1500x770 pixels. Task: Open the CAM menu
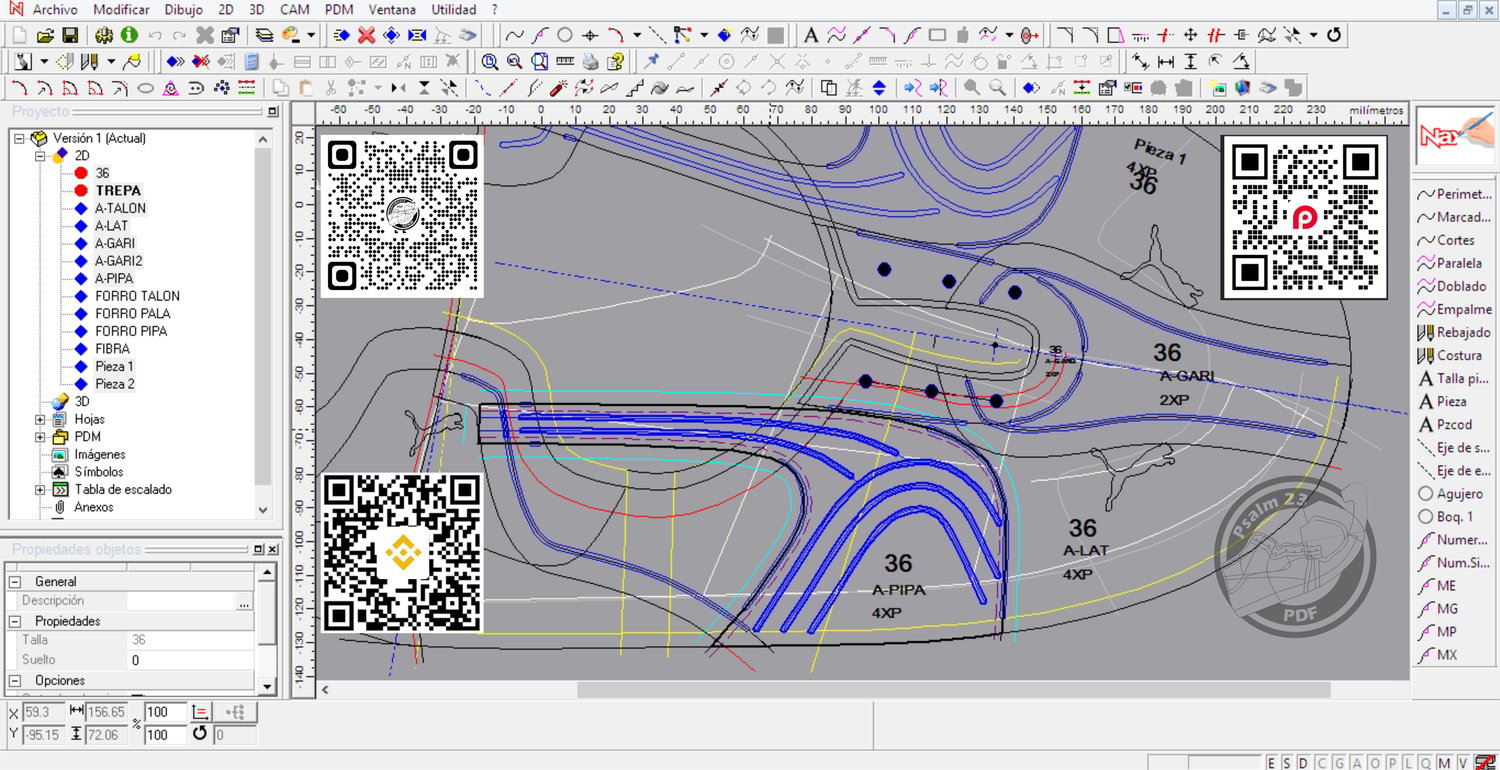(294, 9)
